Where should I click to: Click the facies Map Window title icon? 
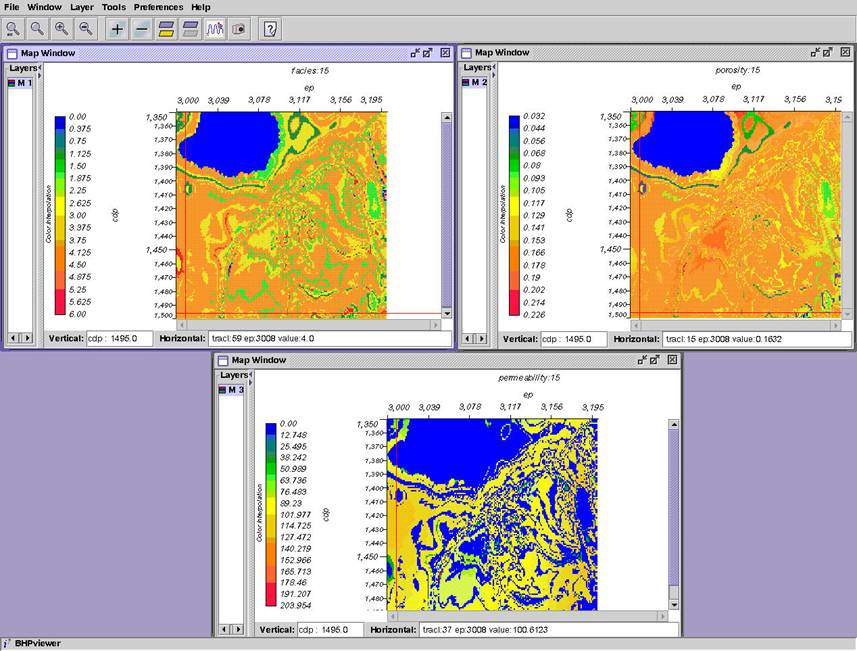(x=11, y=53)
